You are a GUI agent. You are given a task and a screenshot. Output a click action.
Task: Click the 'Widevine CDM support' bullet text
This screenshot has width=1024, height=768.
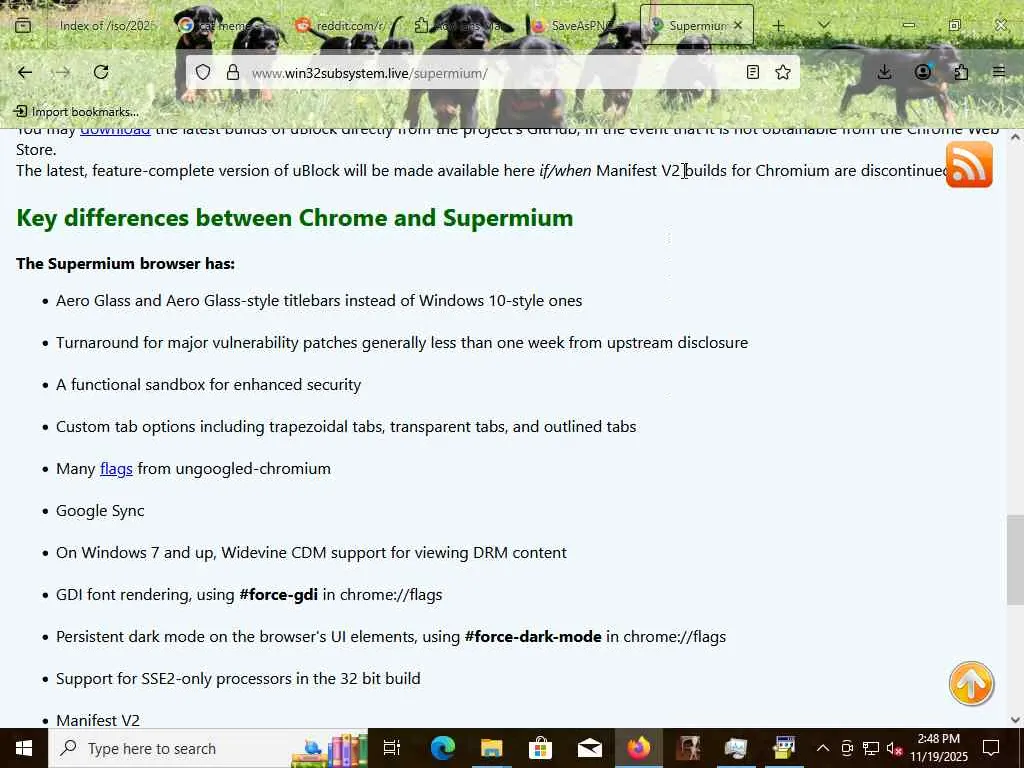click(311, 552)
